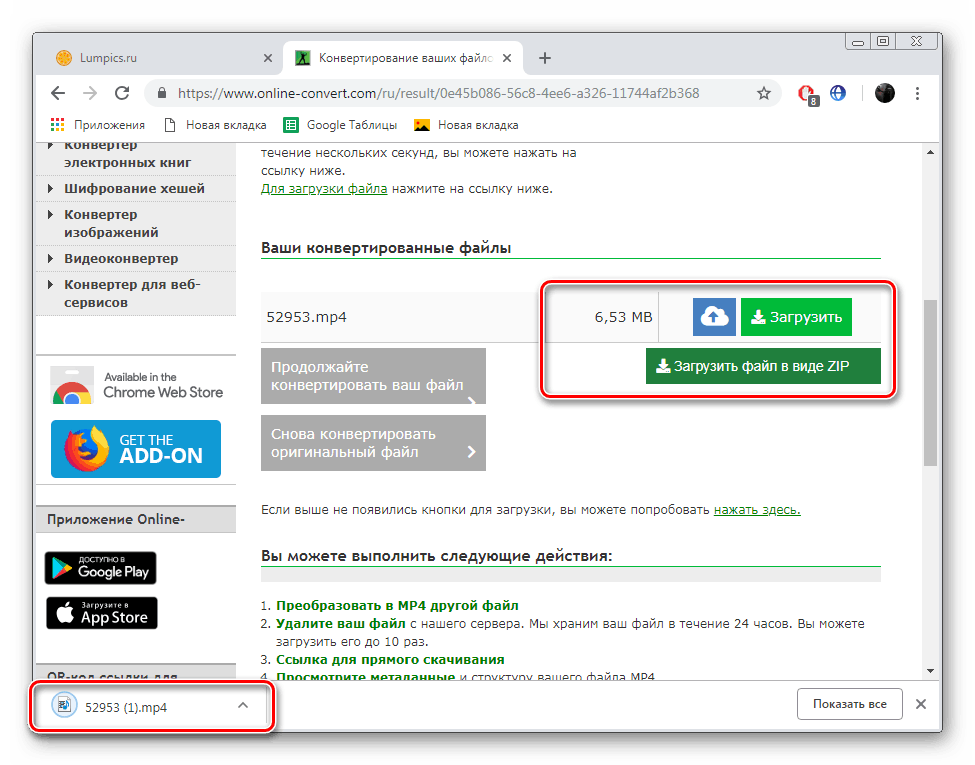Open the Google Play badge
Screen dimensions: 975x765
point(100,568)
